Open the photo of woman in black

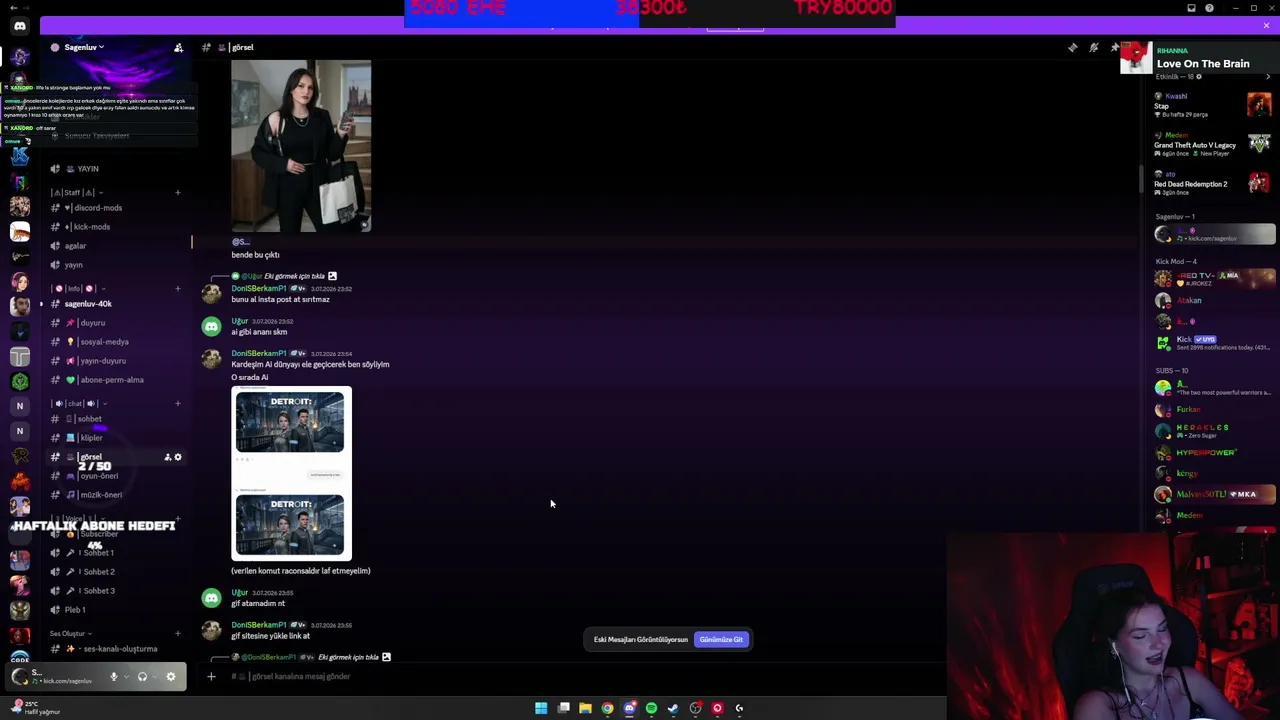point(301,146)
